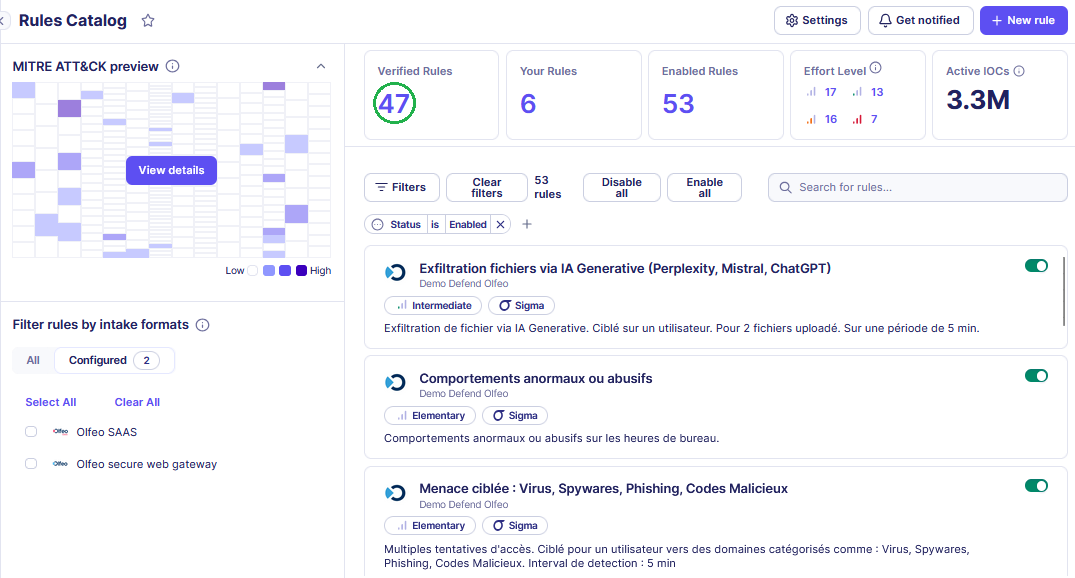
Task: Toggle off Comportements anormaux ou abusifs rule
Action: click(x=1036, y=376)
